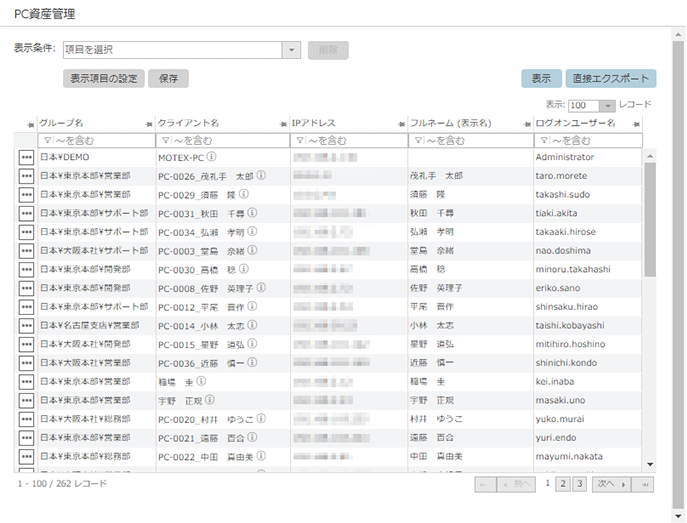This screenshot has width=687, height=523.
Task: Click info icon beside 稲場 圭 client
Action: [x=201, y=381]
